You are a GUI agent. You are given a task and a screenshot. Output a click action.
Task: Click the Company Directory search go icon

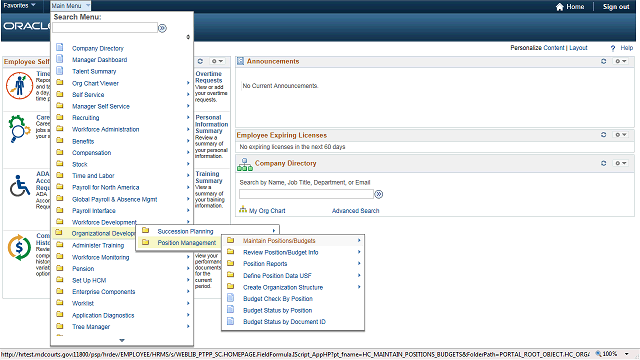tap(379, 194)
